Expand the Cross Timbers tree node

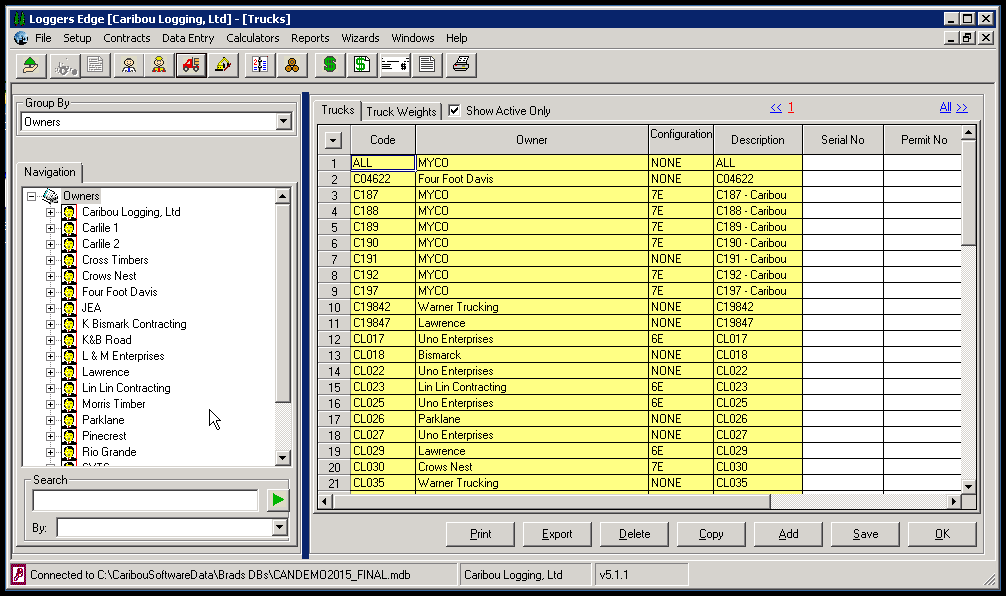tap(50, 260)
